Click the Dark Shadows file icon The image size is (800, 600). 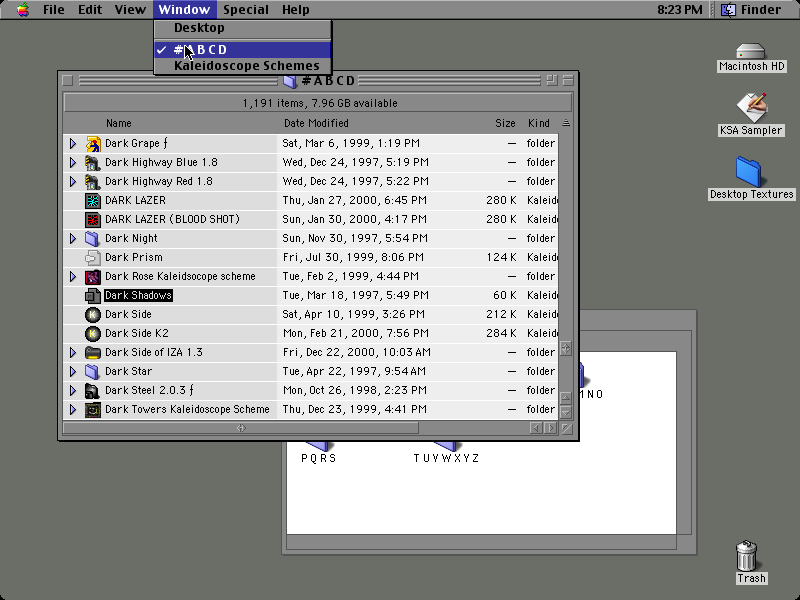[93, 295]
